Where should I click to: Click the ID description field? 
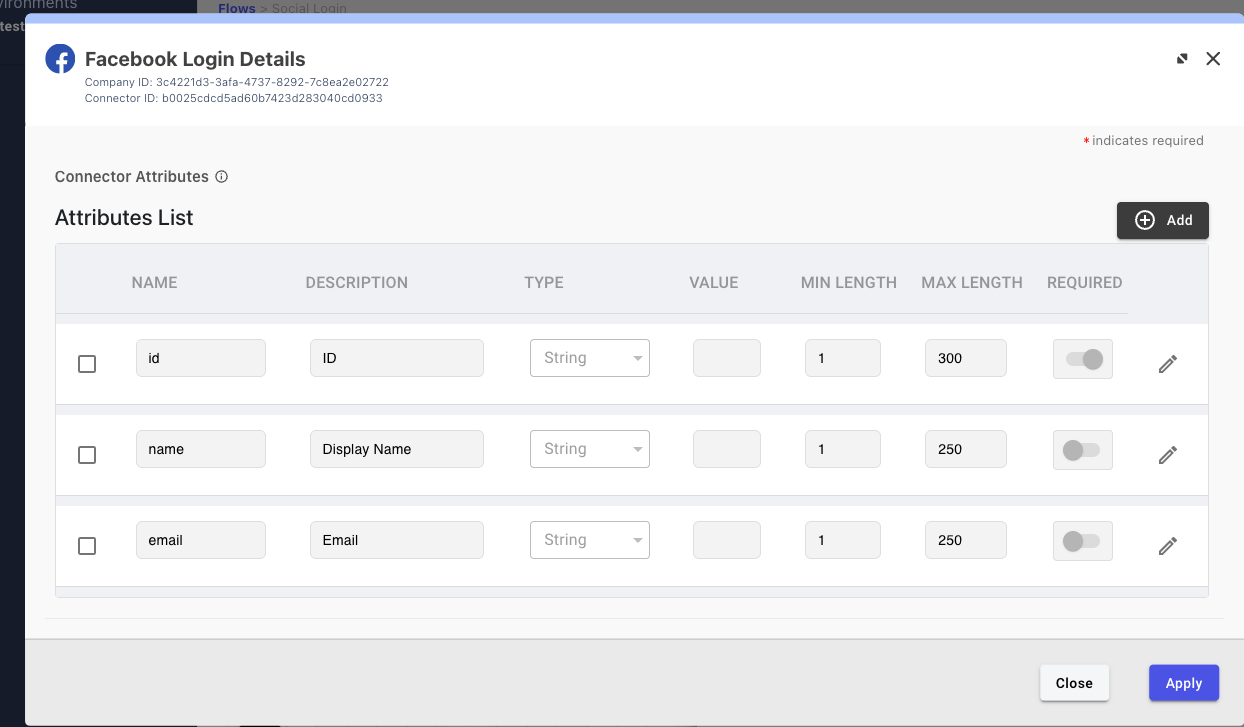tap(397, 358)
